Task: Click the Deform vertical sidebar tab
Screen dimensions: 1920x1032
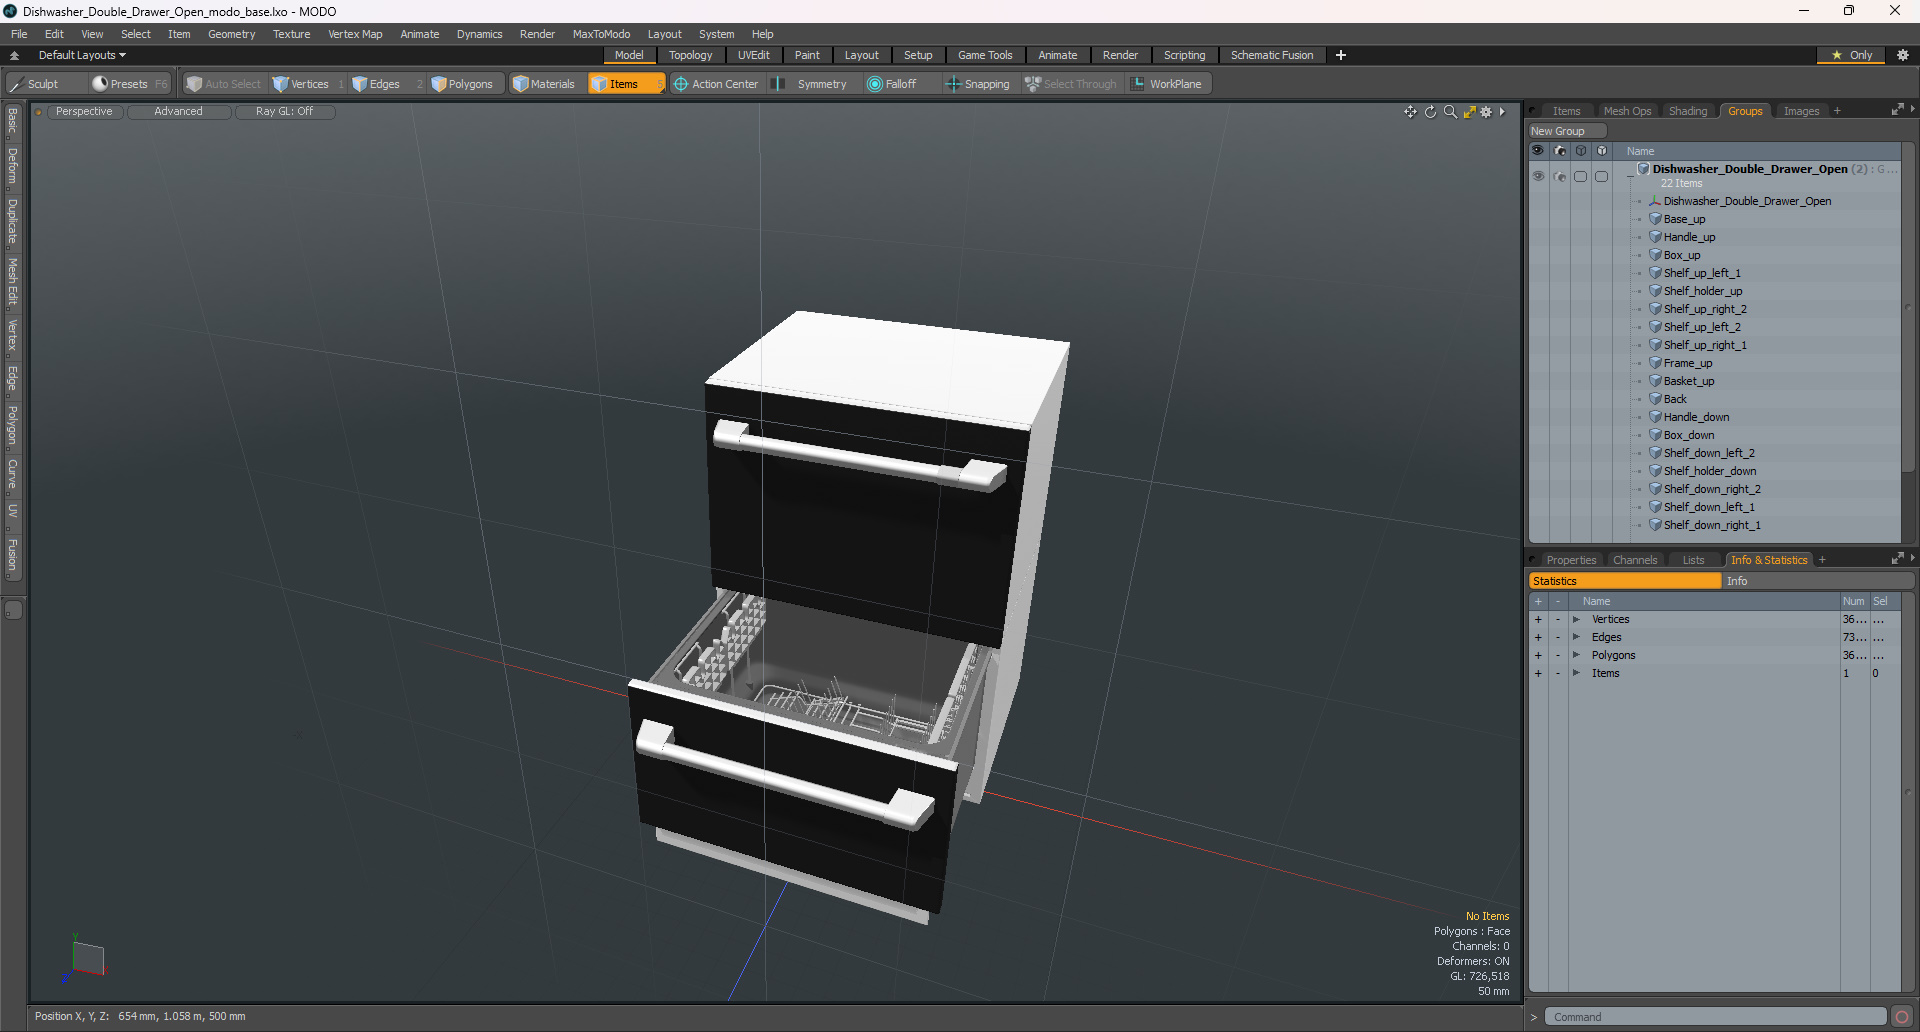Action: tap(12, 166)
